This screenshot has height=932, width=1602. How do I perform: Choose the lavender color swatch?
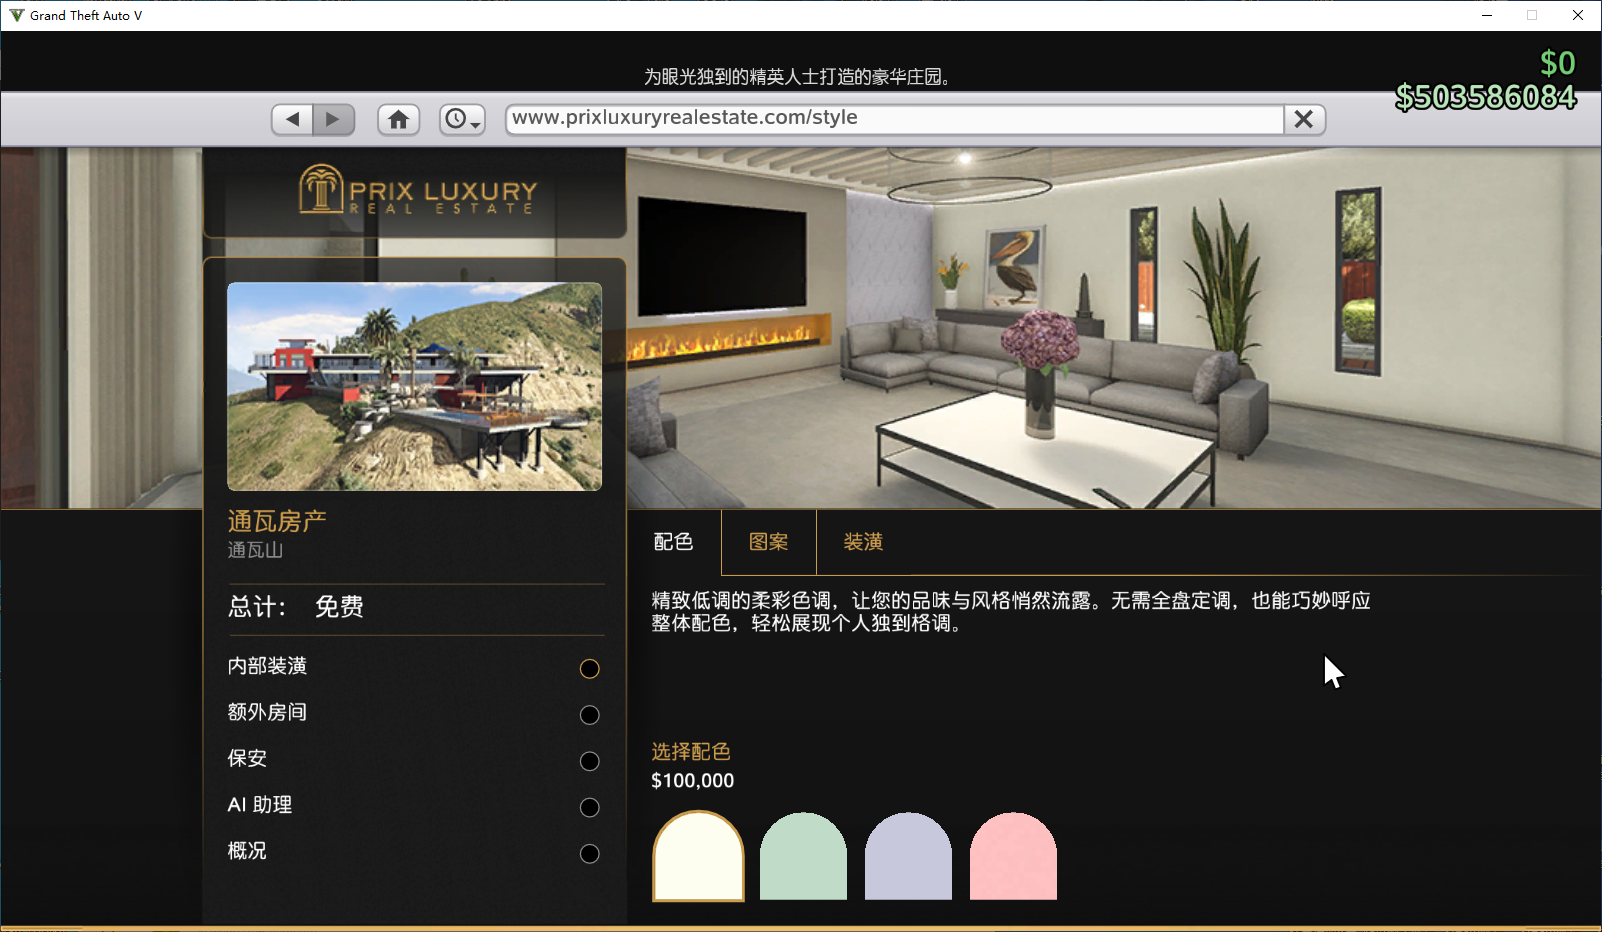908,856
